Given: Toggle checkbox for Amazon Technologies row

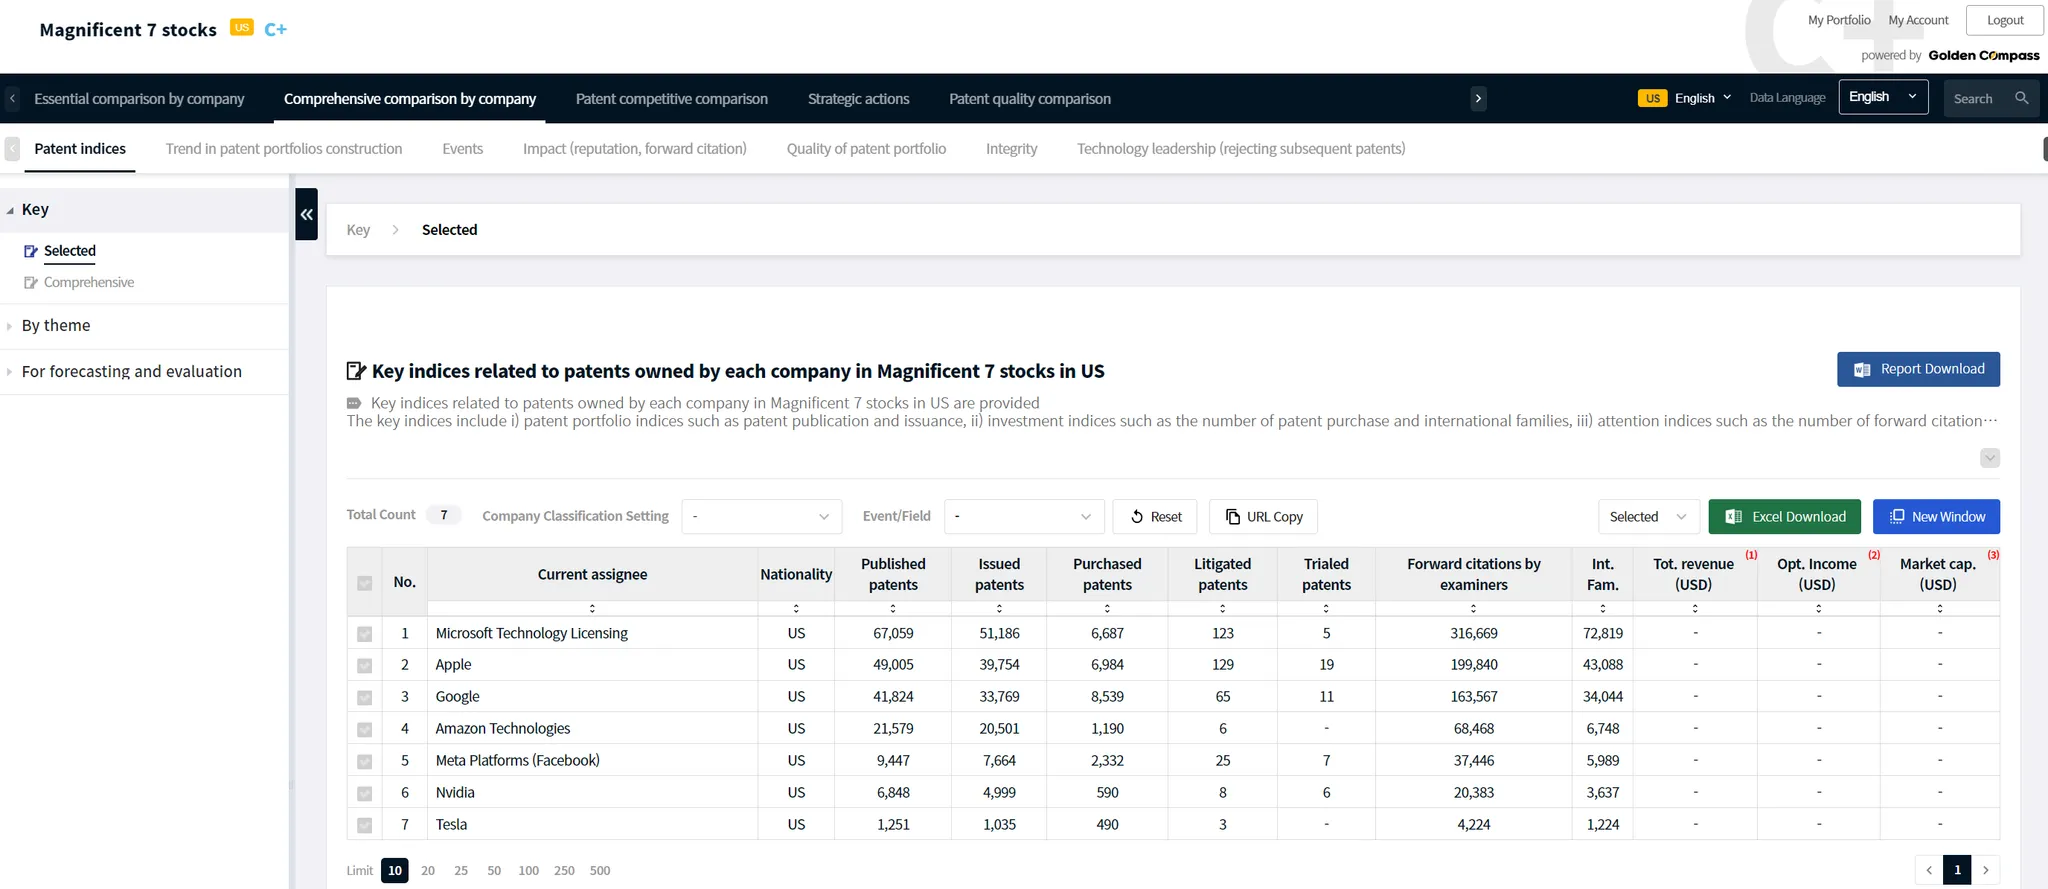Looking at the screenshot, I should coord(364,730).
